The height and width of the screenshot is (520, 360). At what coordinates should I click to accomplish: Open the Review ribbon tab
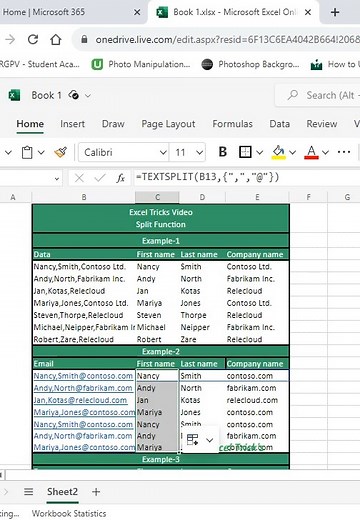click(322, 124)
